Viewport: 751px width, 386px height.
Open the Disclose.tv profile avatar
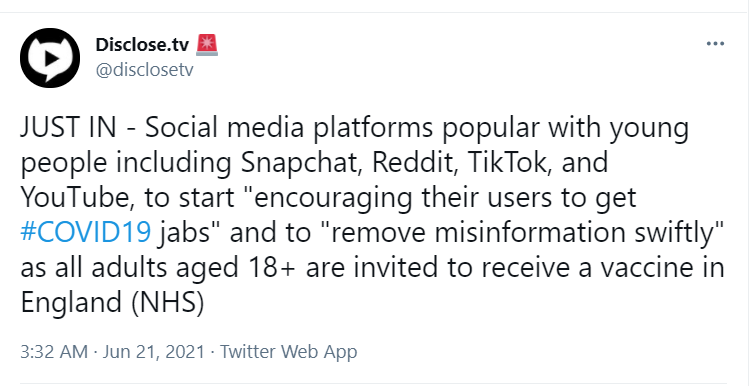point(50,58)
